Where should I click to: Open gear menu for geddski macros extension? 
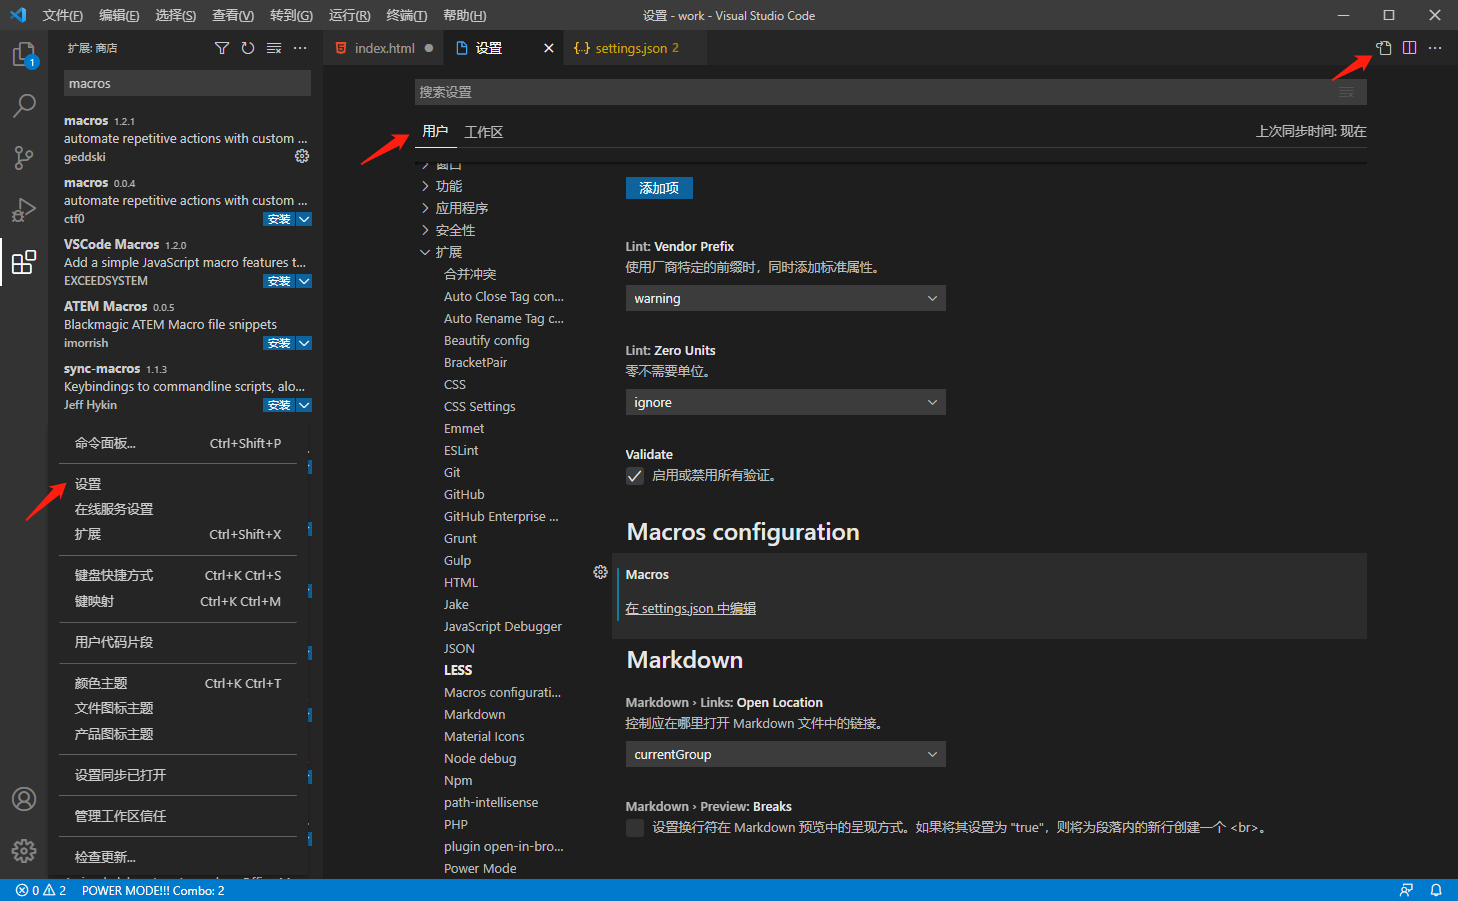click(x=302, y=156)
